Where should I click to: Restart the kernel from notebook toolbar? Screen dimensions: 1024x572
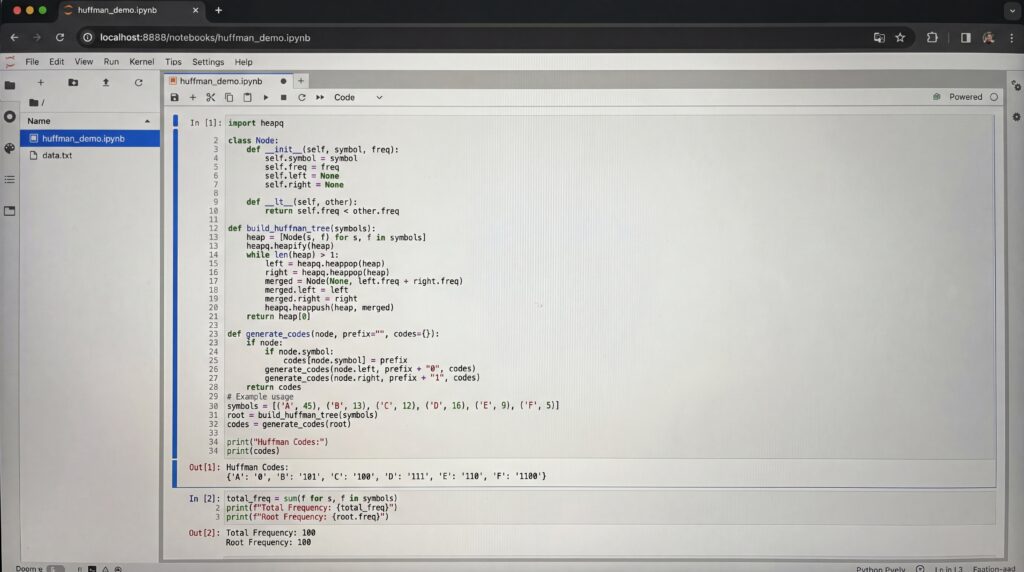(302, 97)
